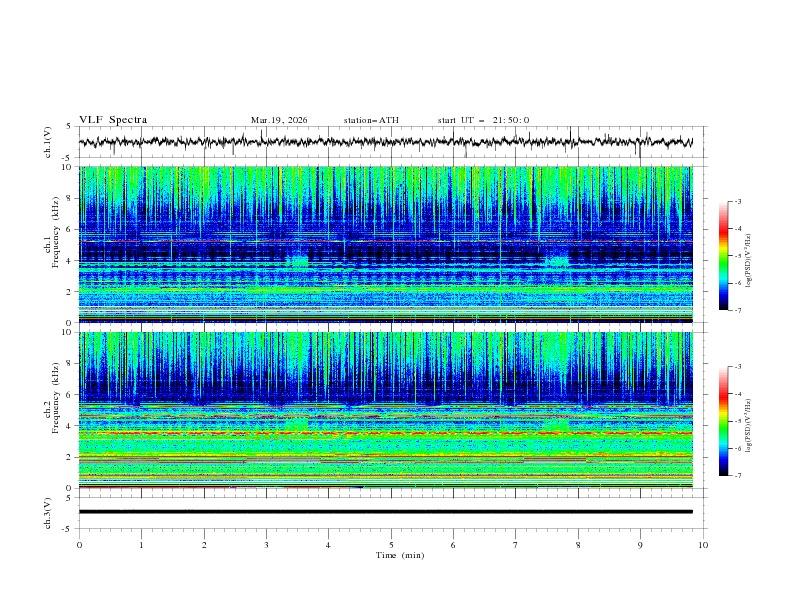Image resolution: width=792 pixels, height=612 pixels.
Task: Select the Mar.19, 2026 date label
Action: point(279,120)
